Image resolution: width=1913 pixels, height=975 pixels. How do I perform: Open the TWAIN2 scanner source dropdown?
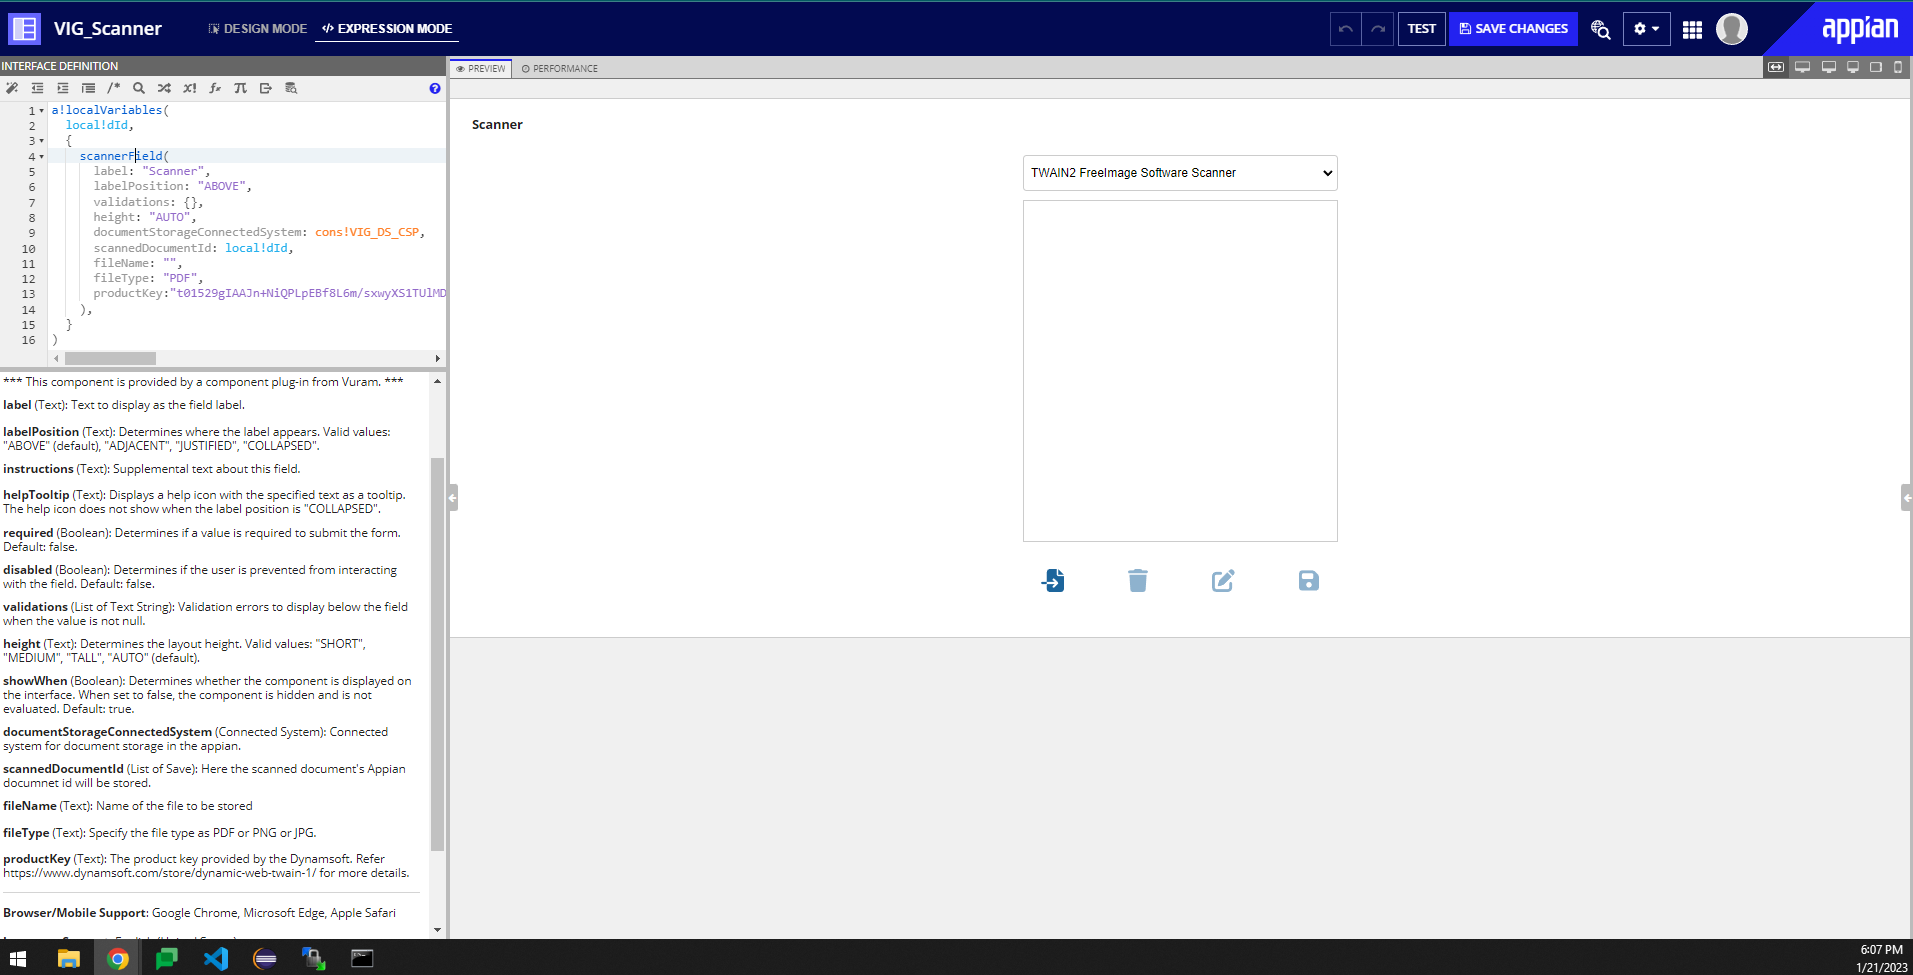click(1180, 173)
